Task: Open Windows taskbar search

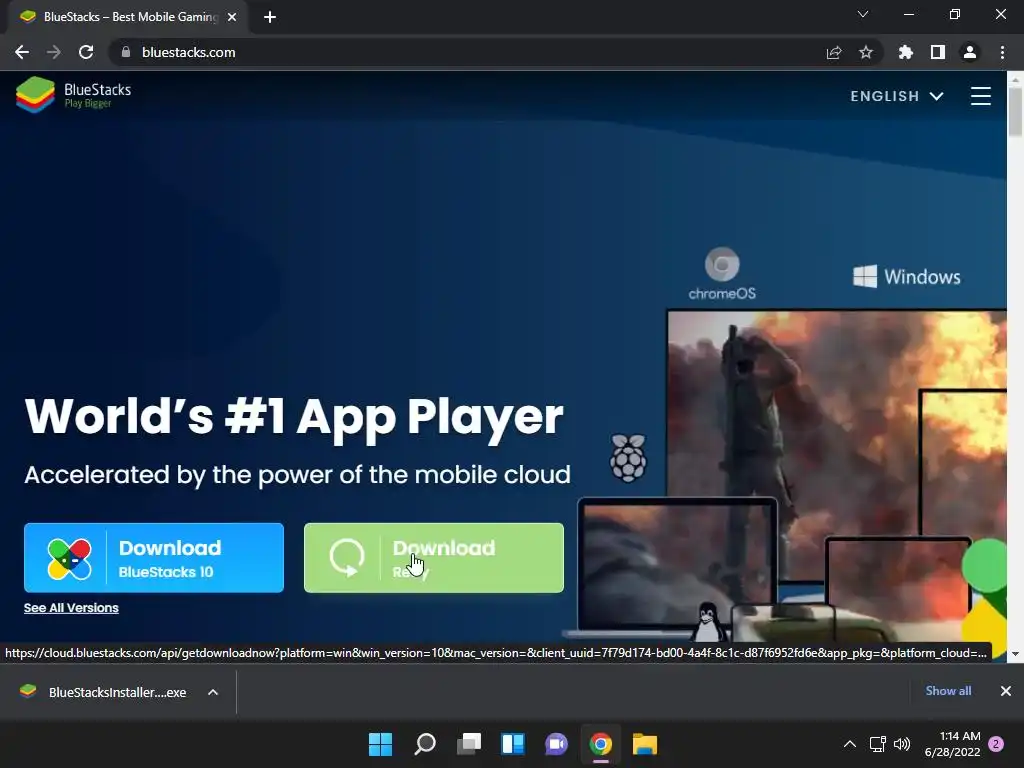Action: point(425,744)
